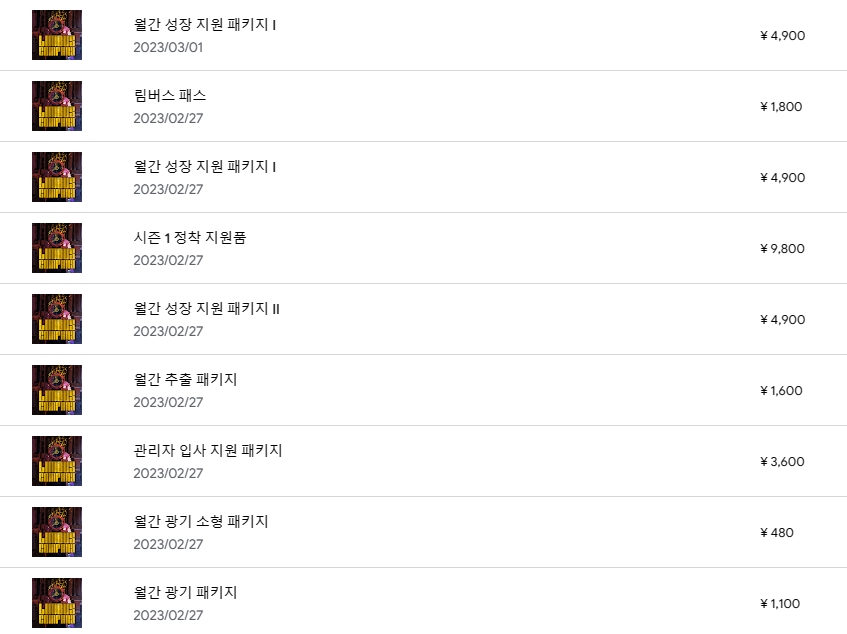Click the ¥480 price amount

(x=776, y=533)
